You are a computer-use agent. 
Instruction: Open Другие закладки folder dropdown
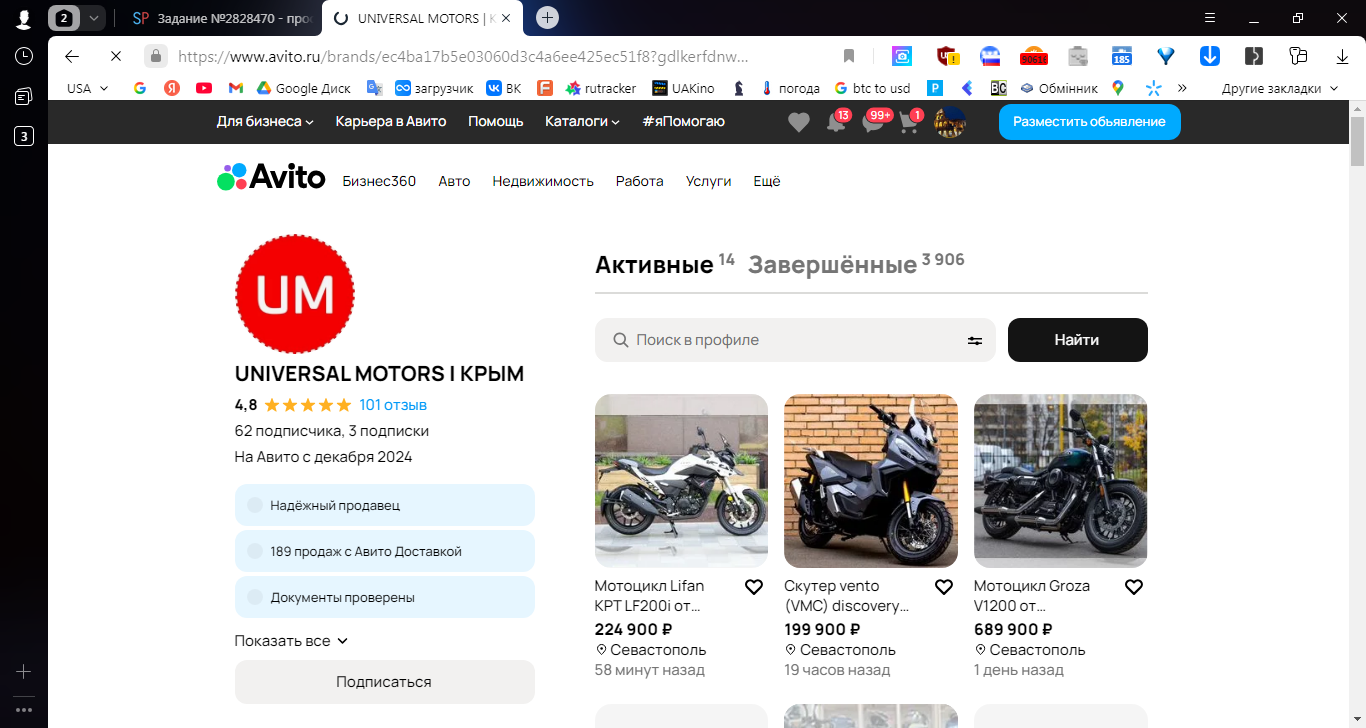click(x=1280, y=88)
